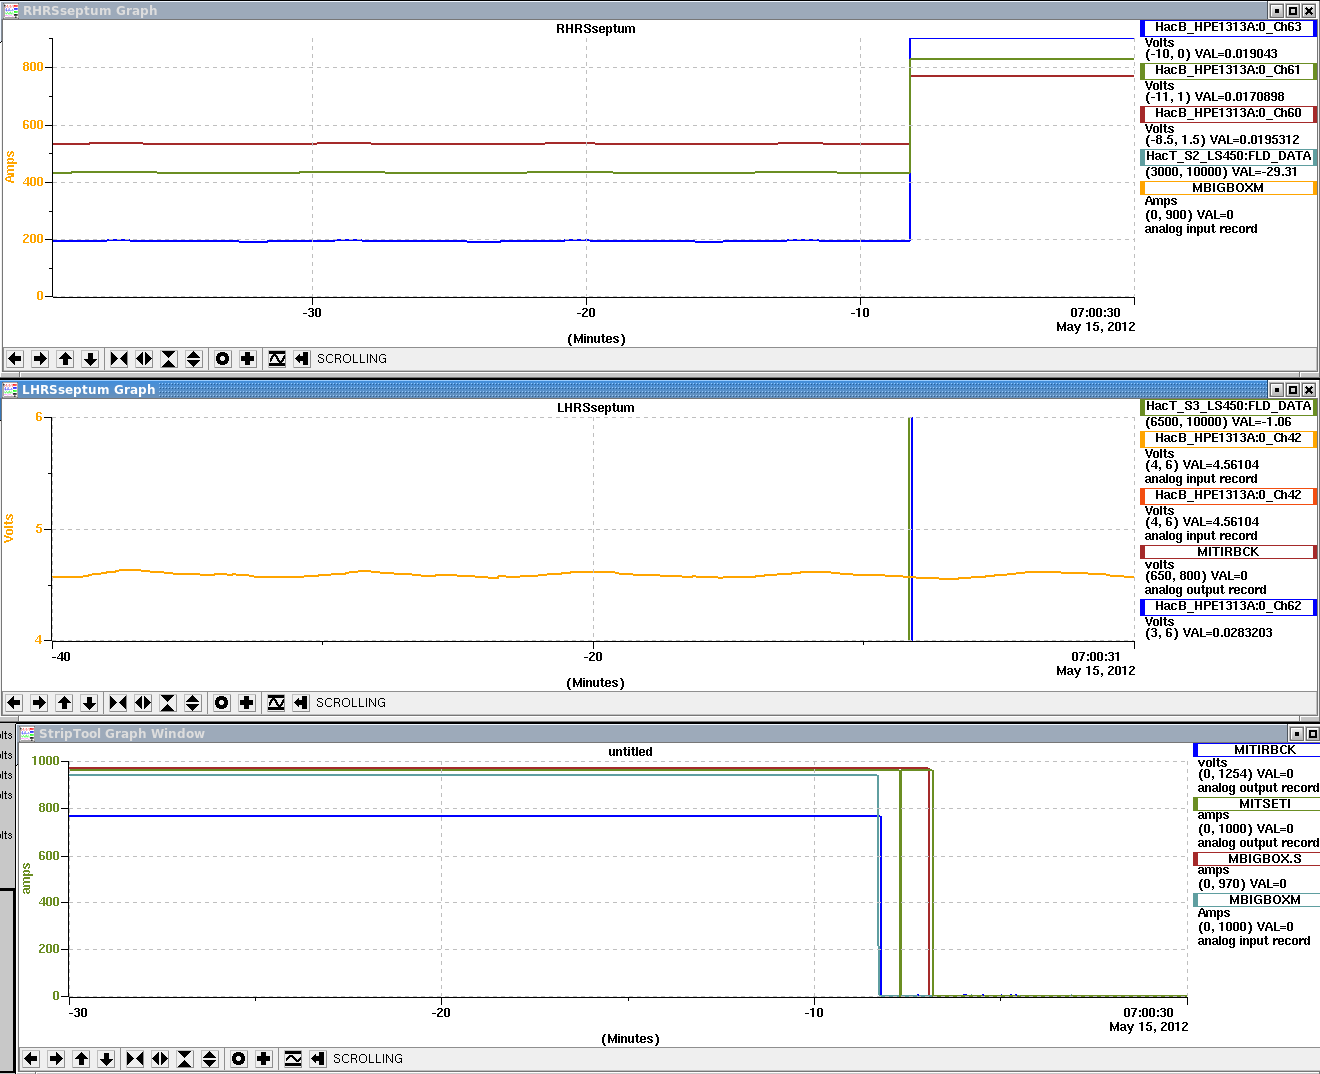Viewport: 1320px width, 1074px height.
Task: Click the waveform graph icon in StripTool toolbar
Action: pos(293,1058)
